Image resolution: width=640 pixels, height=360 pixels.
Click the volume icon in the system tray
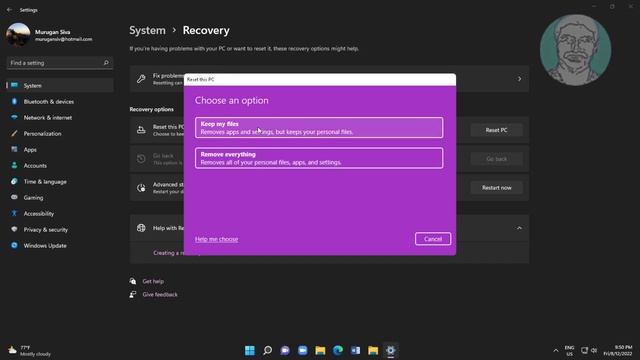coord(594,351)
